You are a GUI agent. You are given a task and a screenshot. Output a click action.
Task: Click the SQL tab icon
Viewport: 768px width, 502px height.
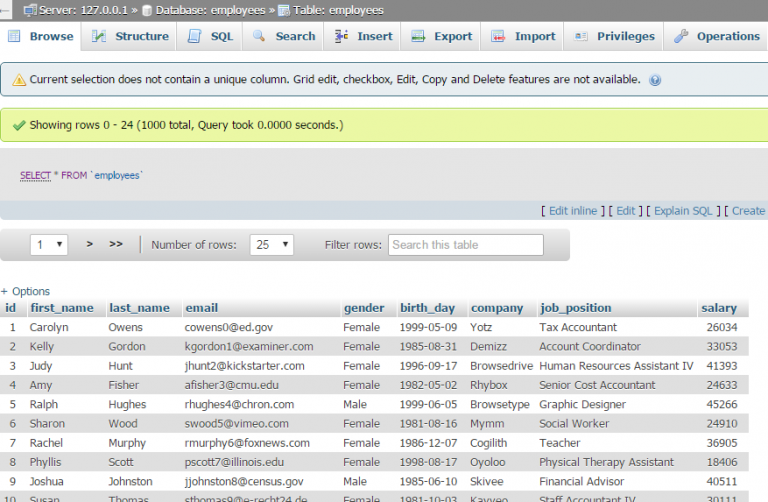click(x=193, y=36)
